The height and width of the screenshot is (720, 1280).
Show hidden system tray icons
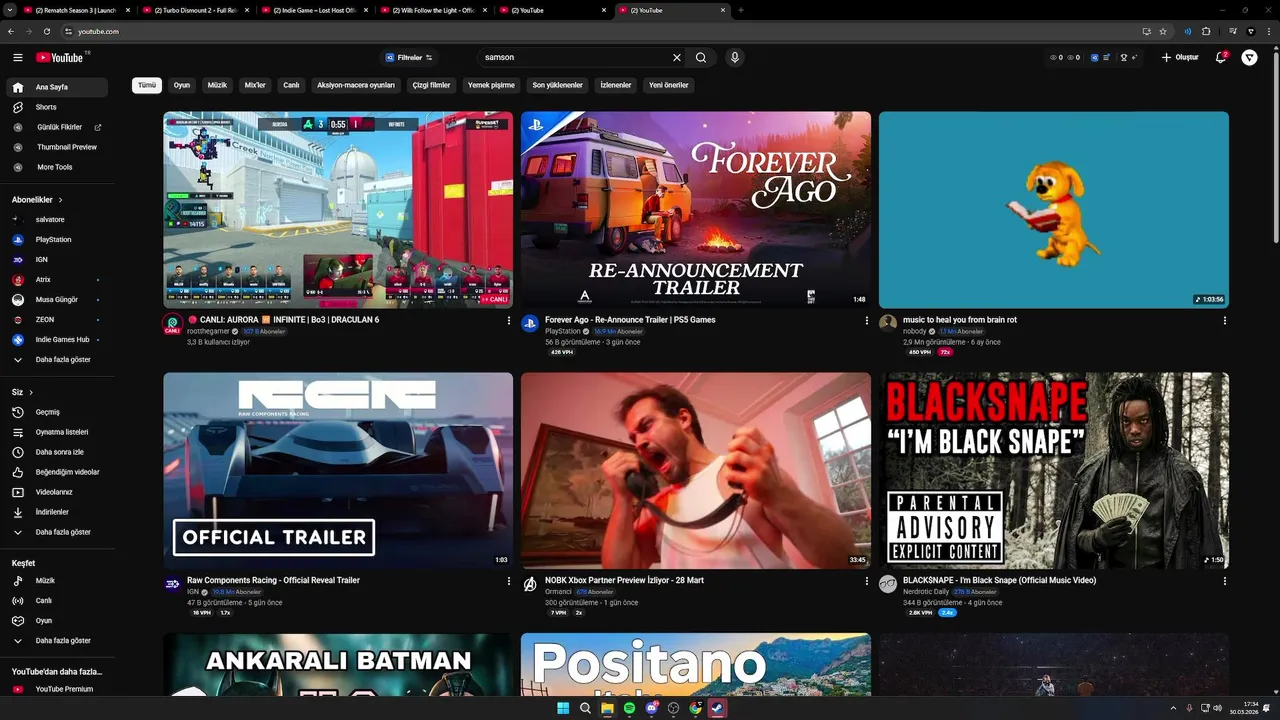coord(1175,708)
